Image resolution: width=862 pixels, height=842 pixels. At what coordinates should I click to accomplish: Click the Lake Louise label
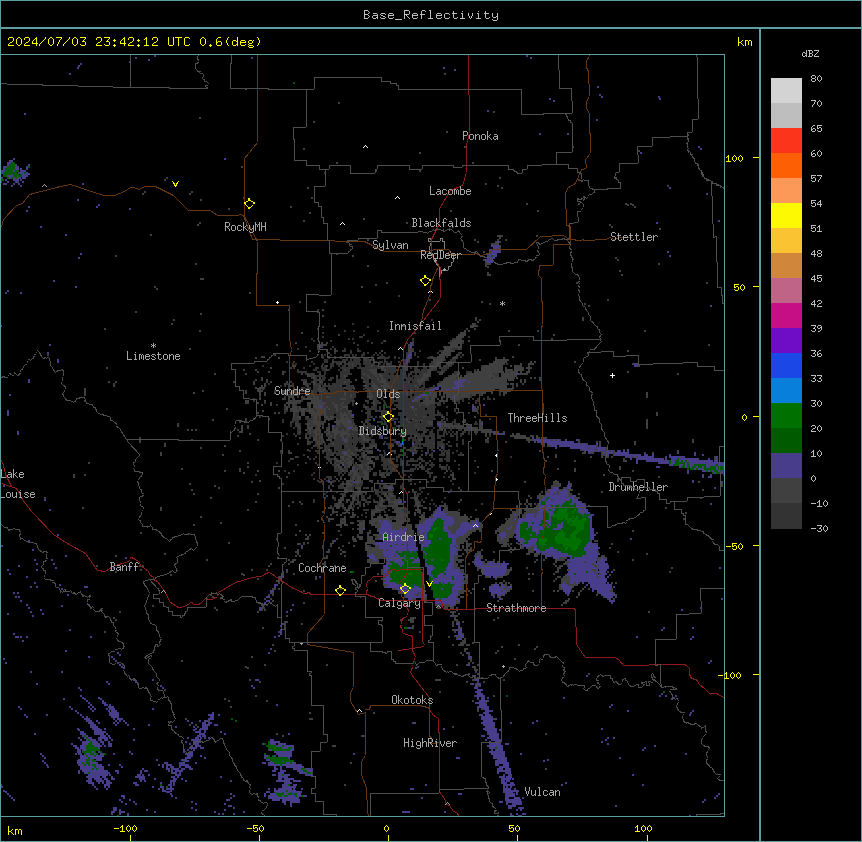click(x=18, y=484)
